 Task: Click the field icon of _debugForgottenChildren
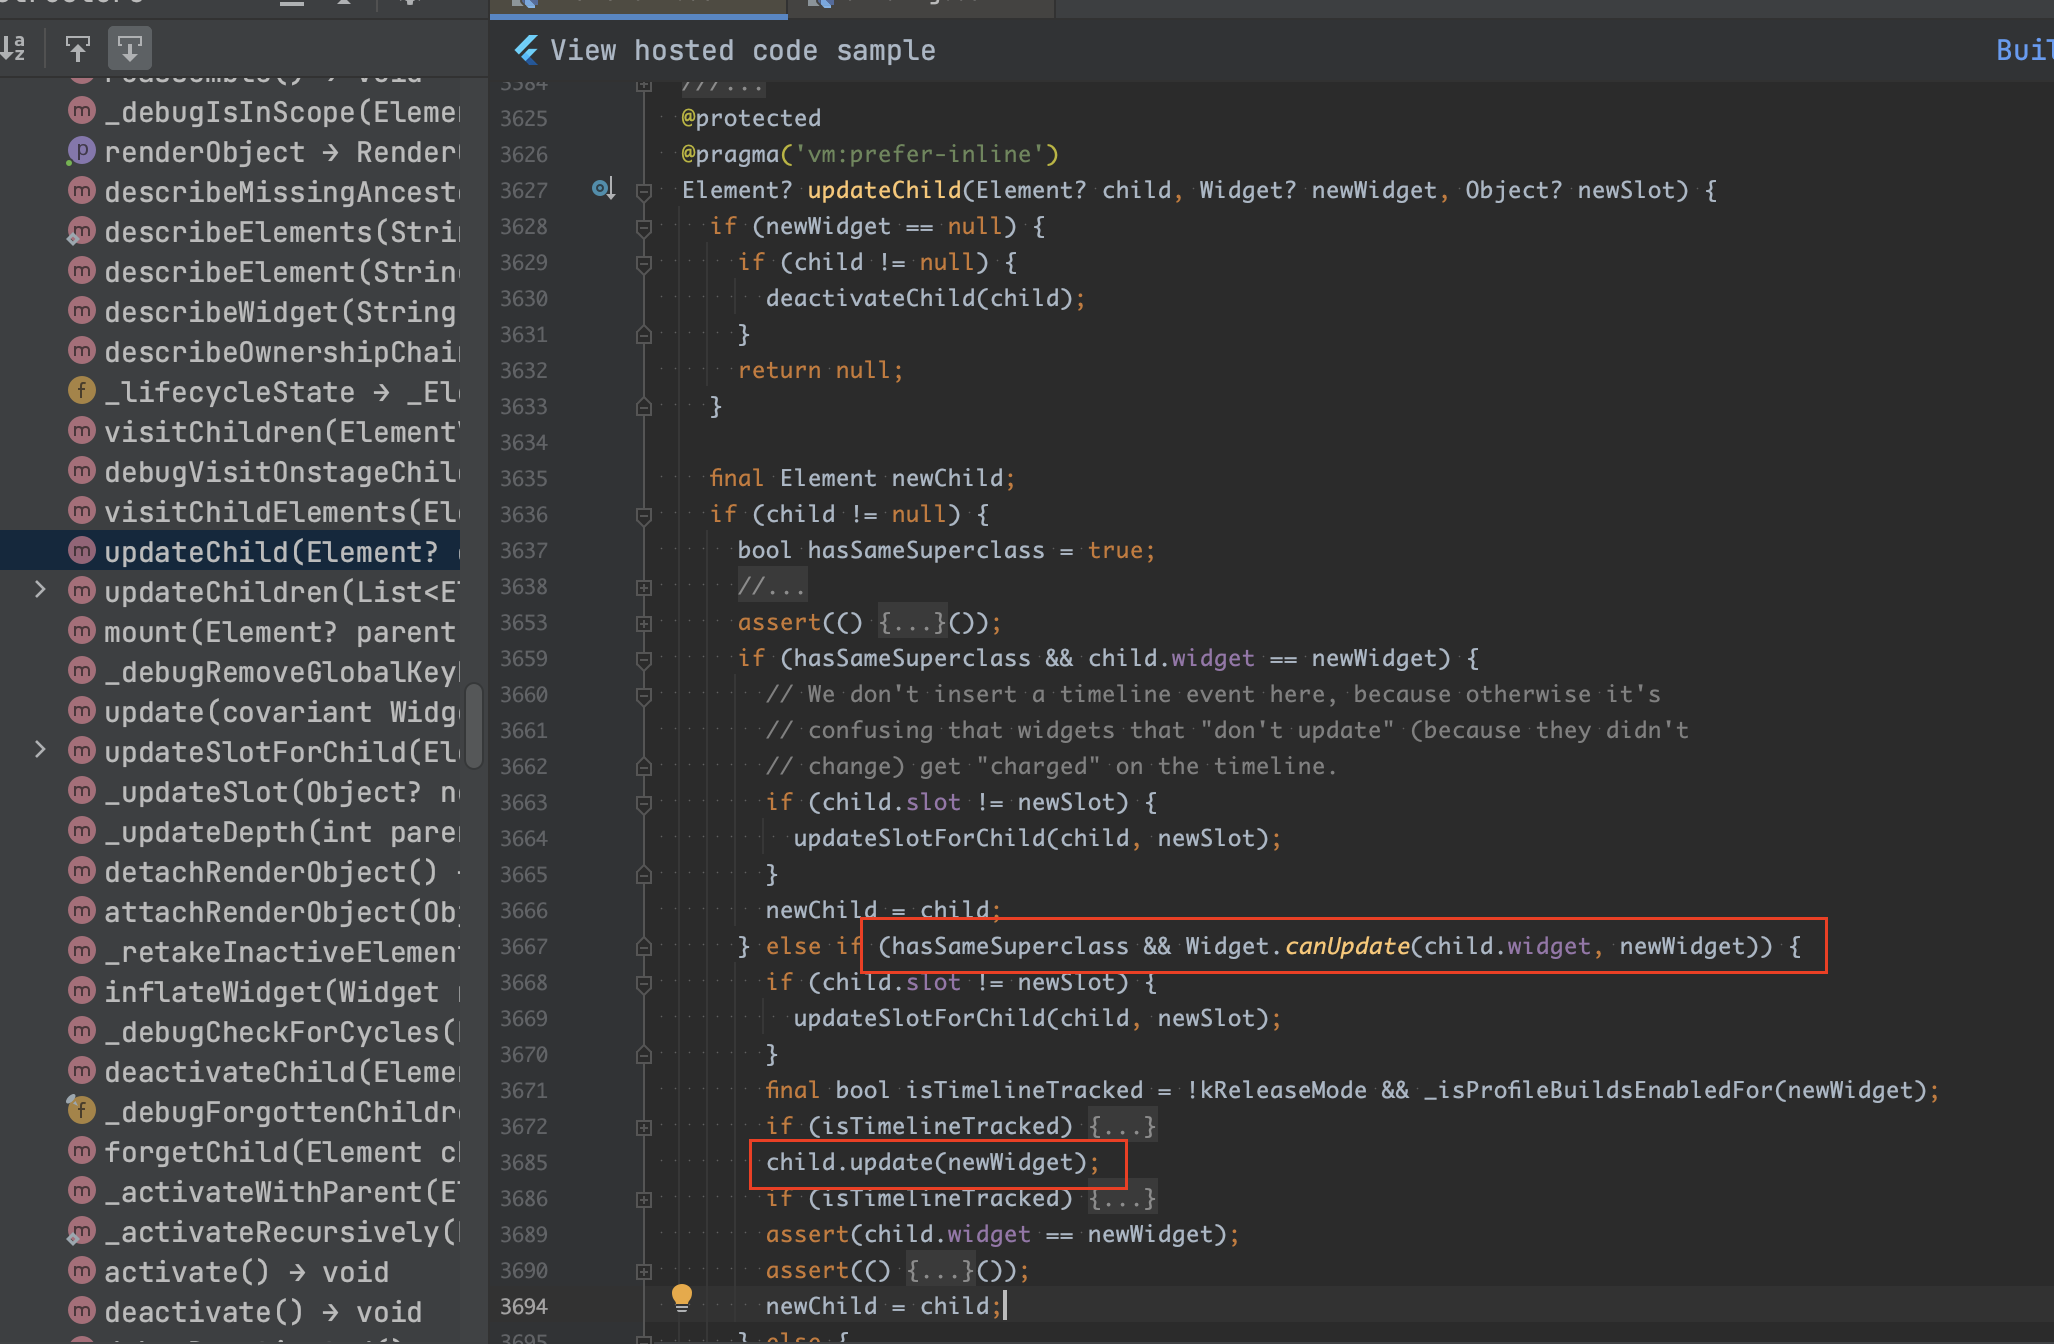[82, 1111]
